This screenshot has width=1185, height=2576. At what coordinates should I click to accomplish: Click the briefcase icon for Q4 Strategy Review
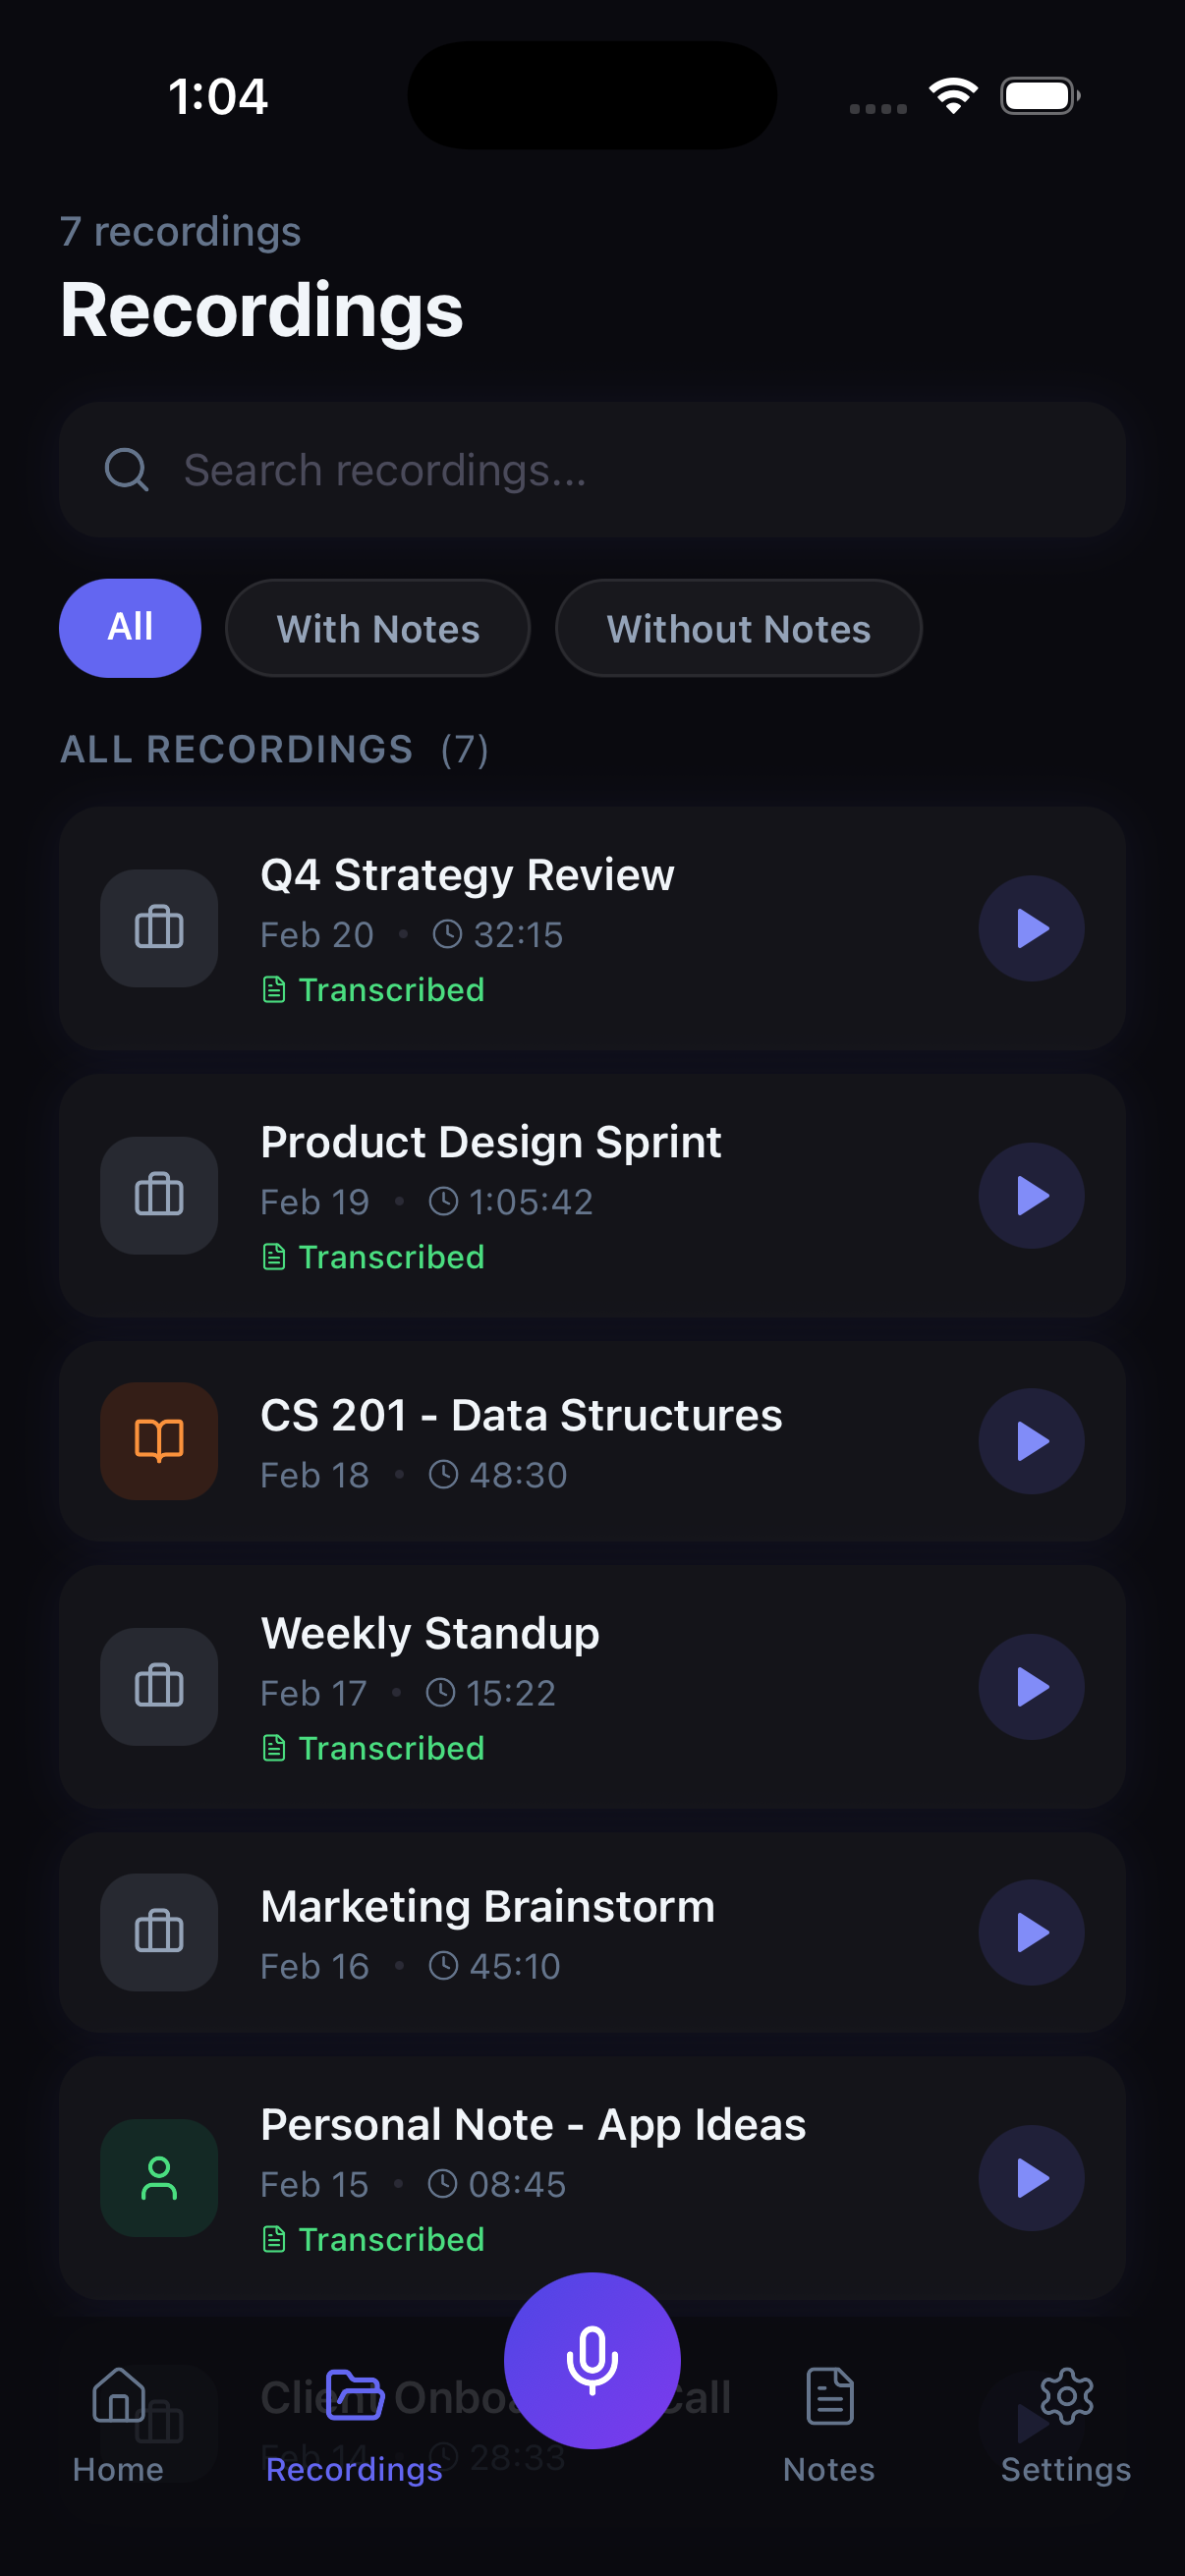pos(159,928)
